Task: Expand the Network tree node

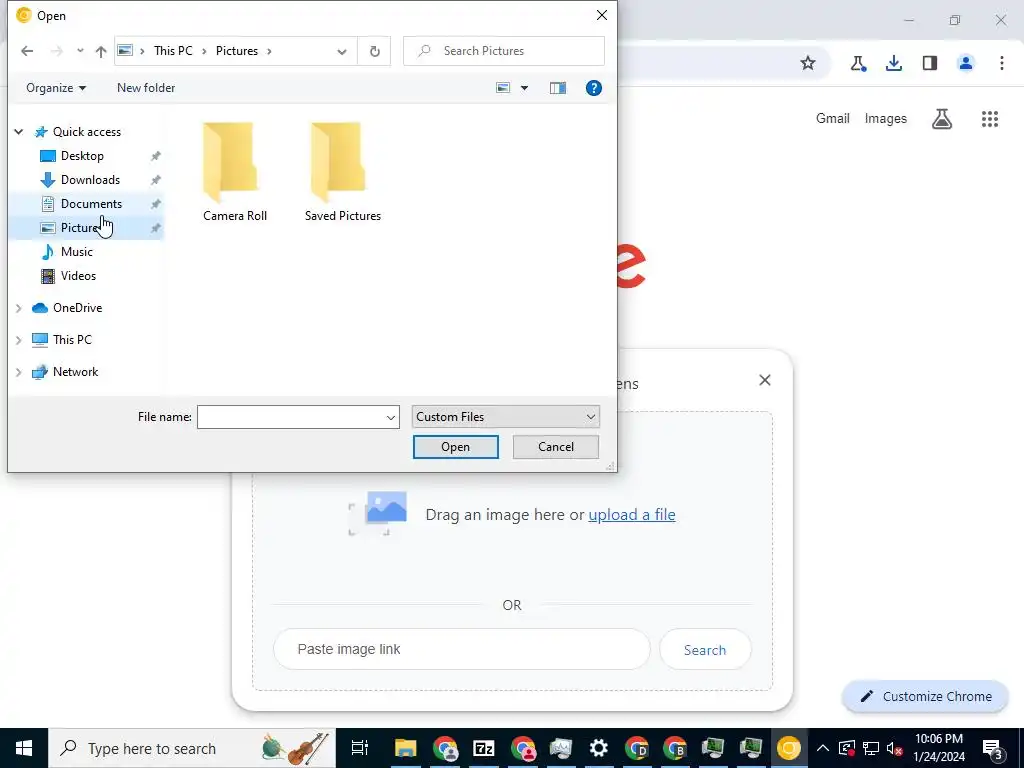Action: coord(19,372)
